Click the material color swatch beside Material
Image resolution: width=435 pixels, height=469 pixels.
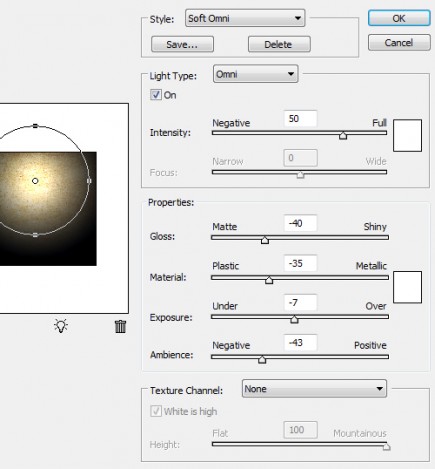[407, 287]
